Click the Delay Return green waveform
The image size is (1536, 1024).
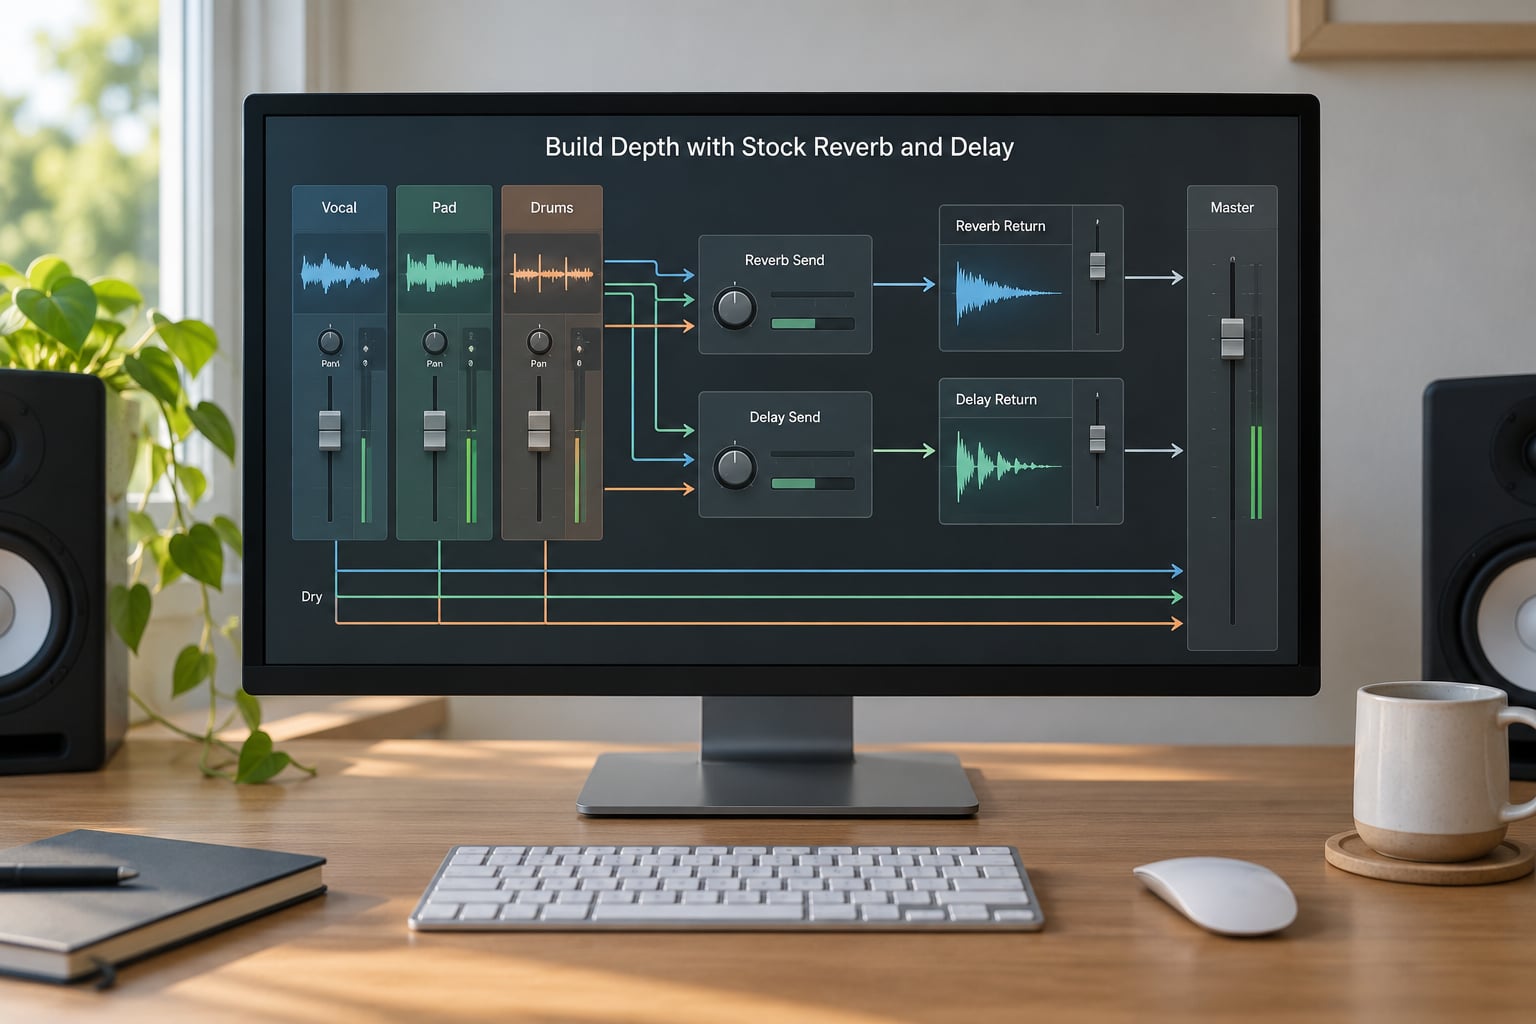1007,465
